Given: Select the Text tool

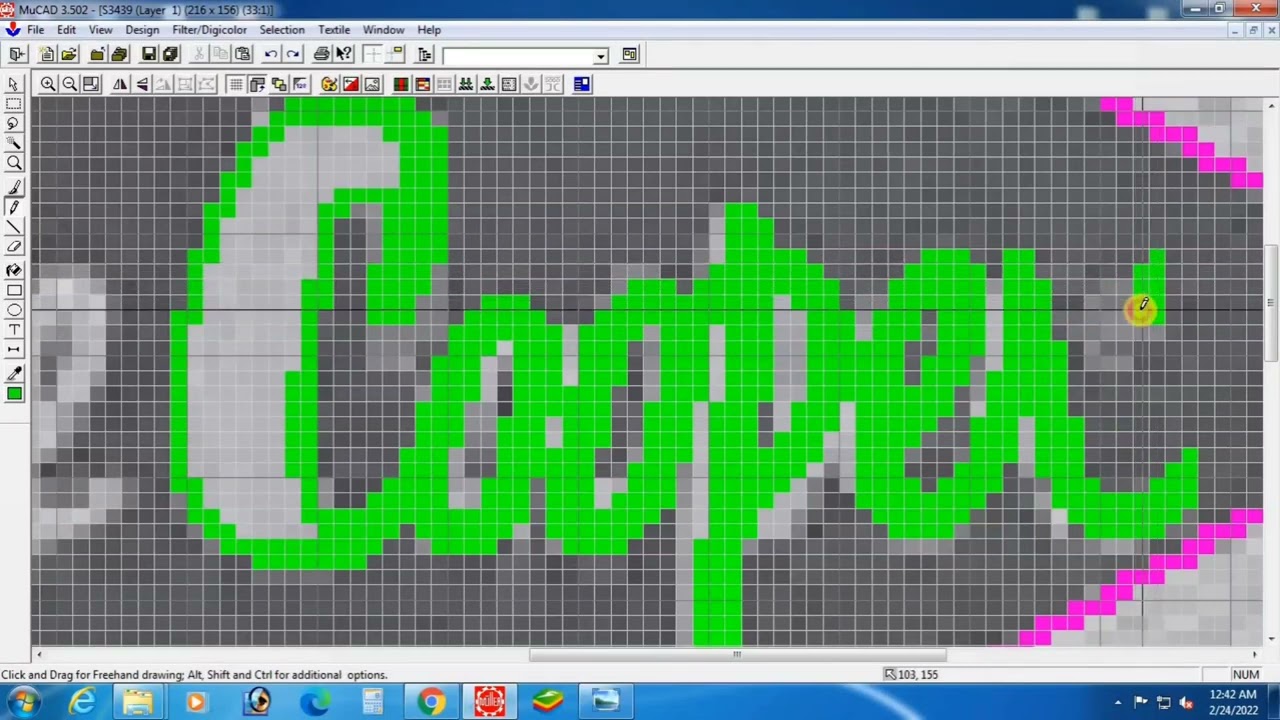Looking at the screenshot, I should click(x=14, y=331).
